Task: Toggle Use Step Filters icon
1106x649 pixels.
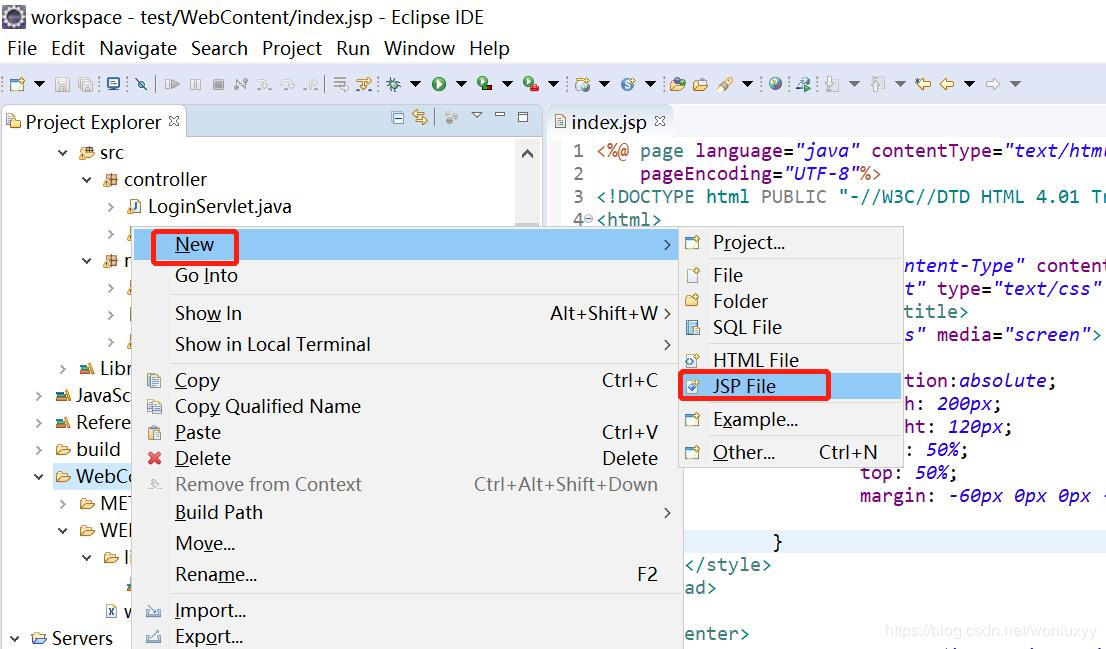Action: point(364,84)
